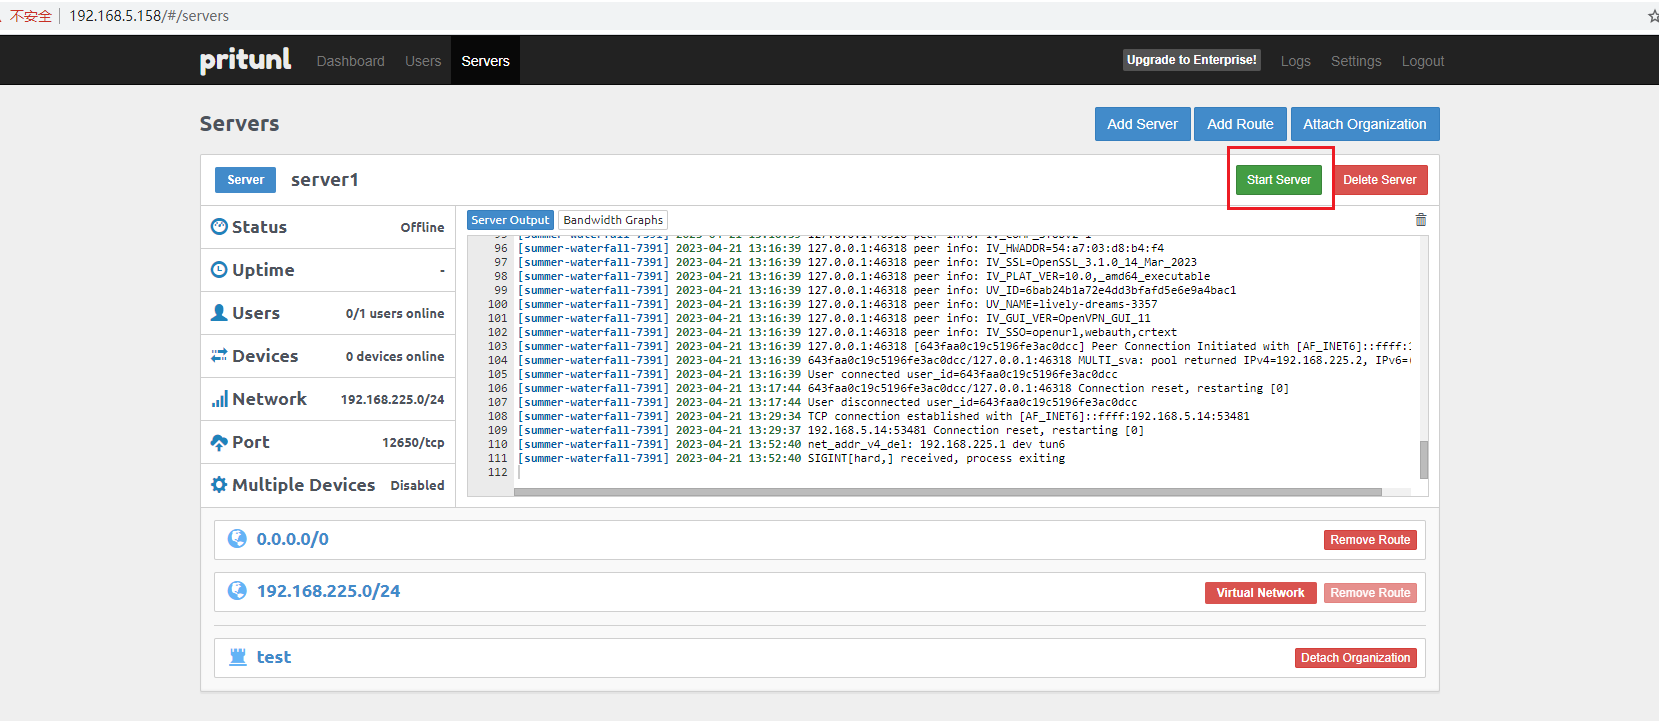Open the server1 name link
Image resolution: width=1659 pixels, height=721 pixels.
(x=325, y=180)
